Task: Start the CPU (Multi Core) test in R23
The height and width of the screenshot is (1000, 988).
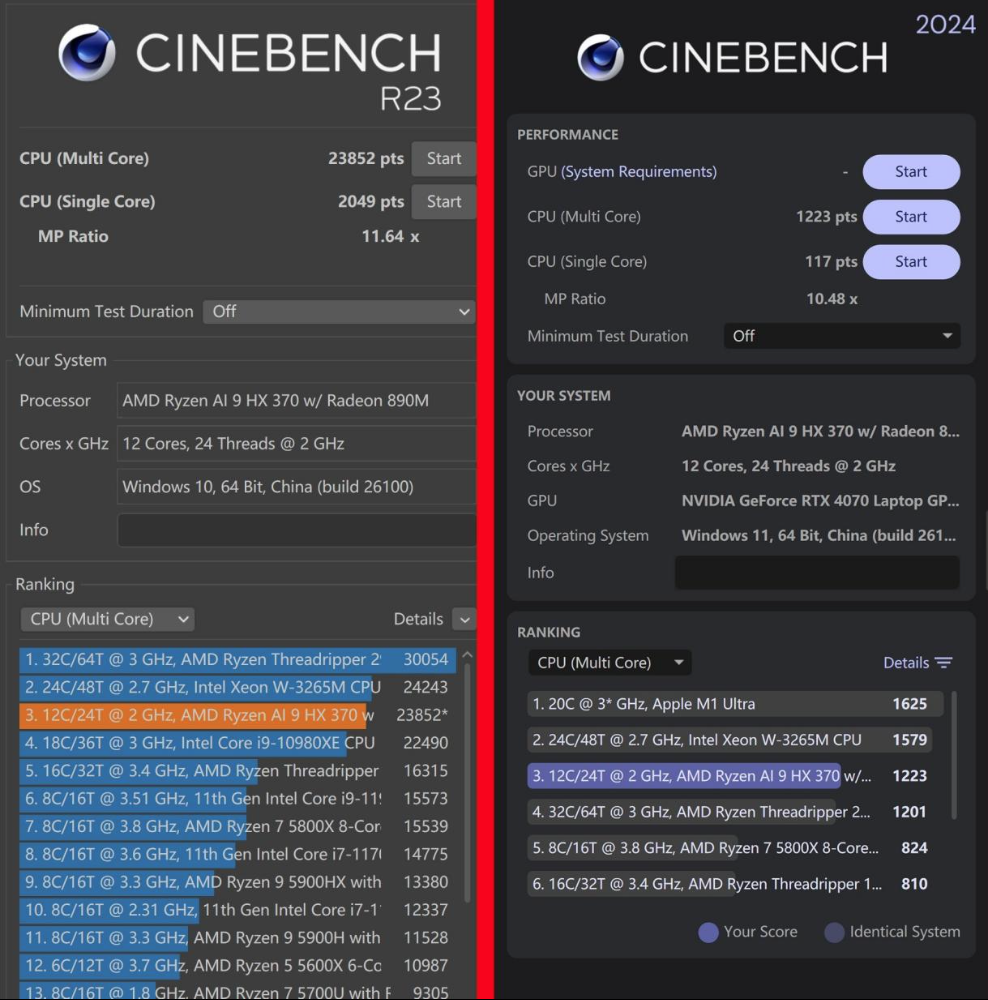Action: pyautogui.click(x=443, y=158)
